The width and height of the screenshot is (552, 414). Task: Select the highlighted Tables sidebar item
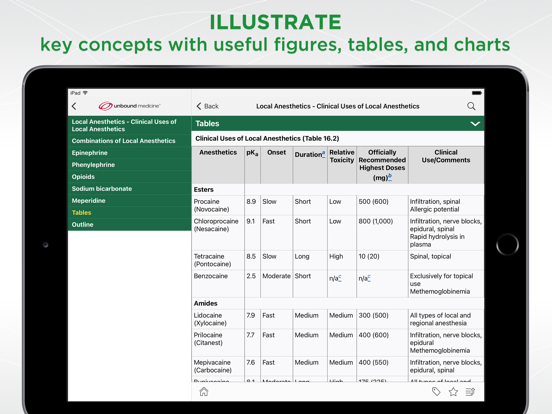[130, 213]
